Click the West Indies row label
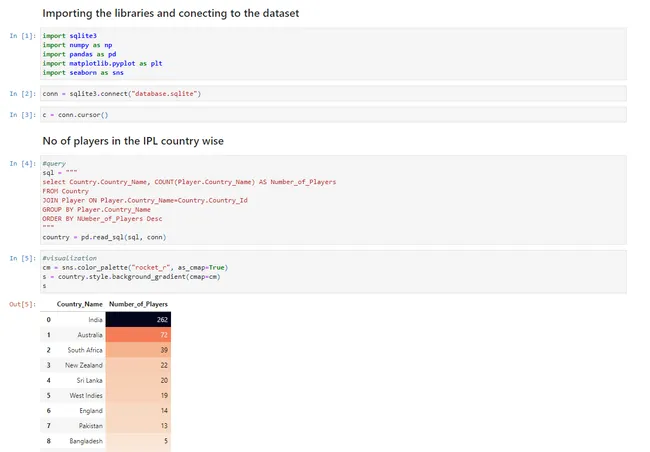The height and width of the screenshot is (452, 650). [86, 395]
